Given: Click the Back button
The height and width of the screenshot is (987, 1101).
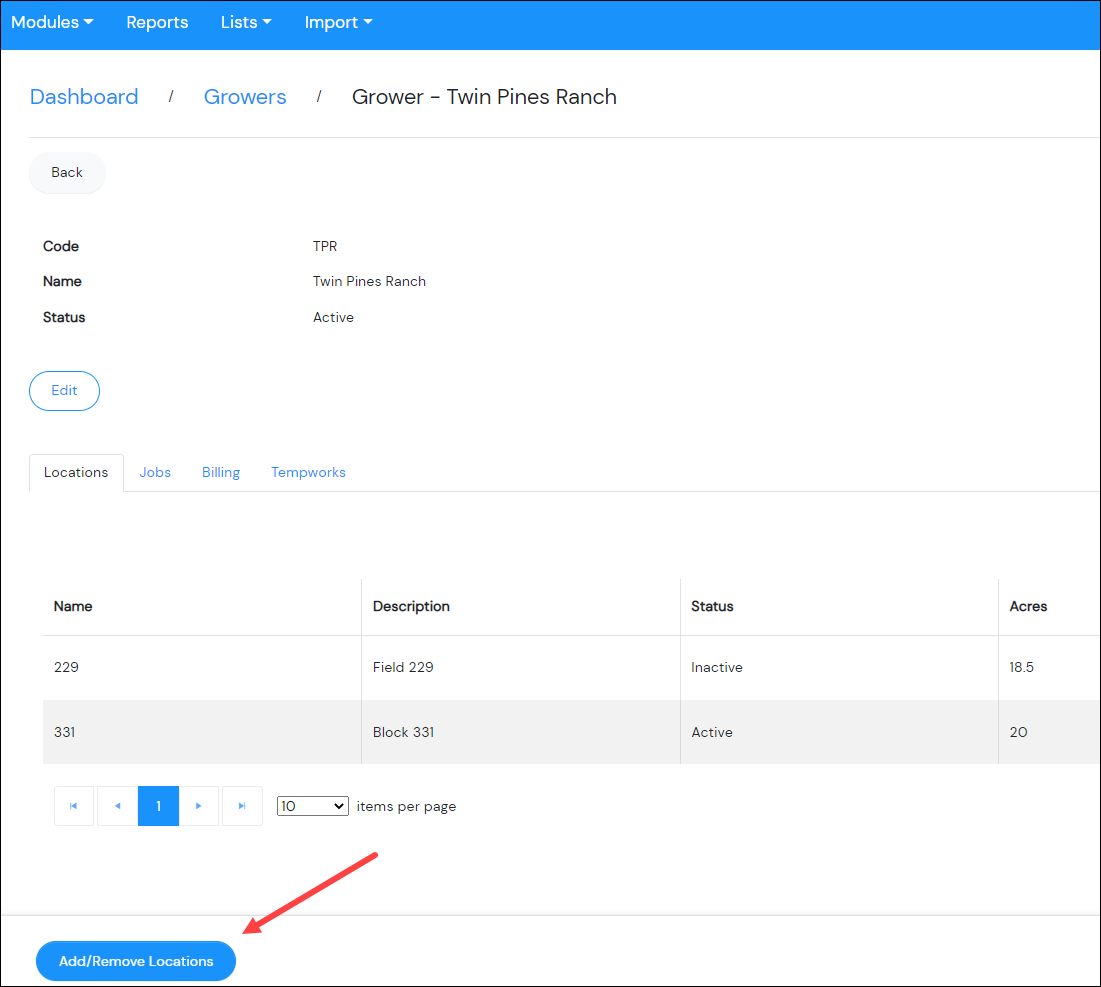Looking at the screenshot, I should tap(67, 173).
